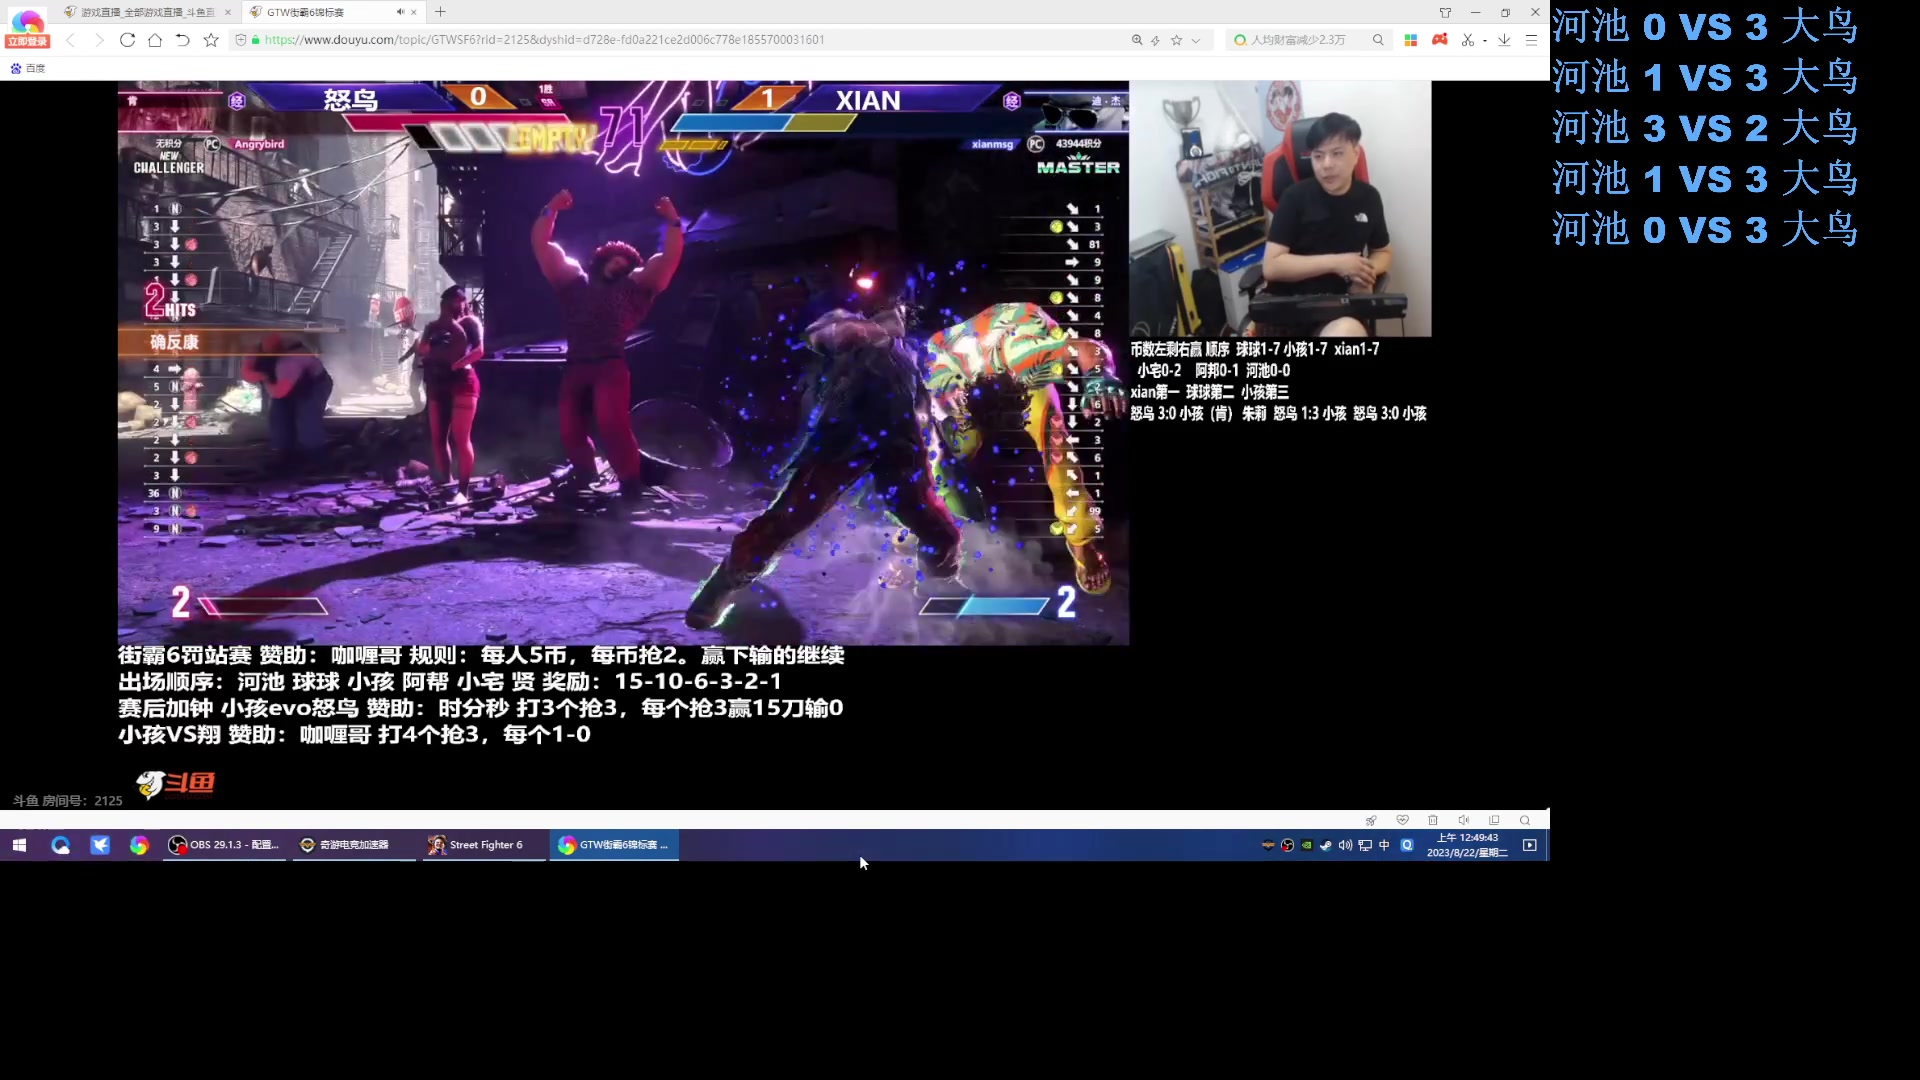Viewport: 1920px width, 1080px height.
Task: Click the wings badge tray icon
Action: (1268, 845)
